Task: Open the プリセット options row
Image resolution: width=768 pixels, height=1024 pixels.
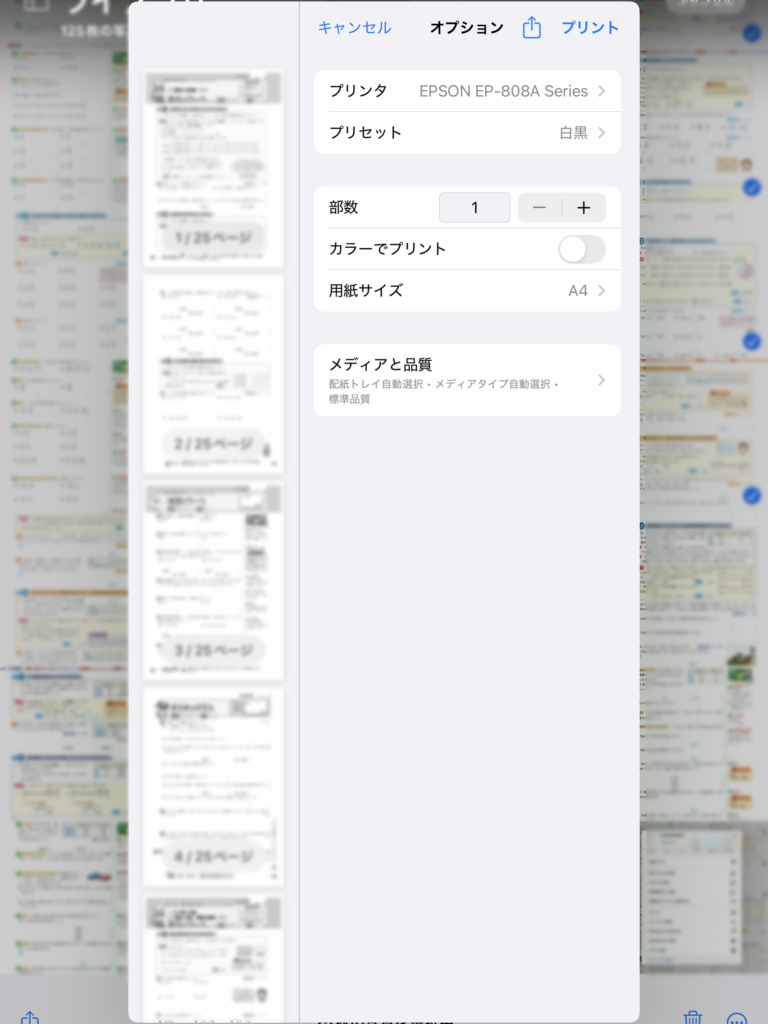Action: (467, 133)
